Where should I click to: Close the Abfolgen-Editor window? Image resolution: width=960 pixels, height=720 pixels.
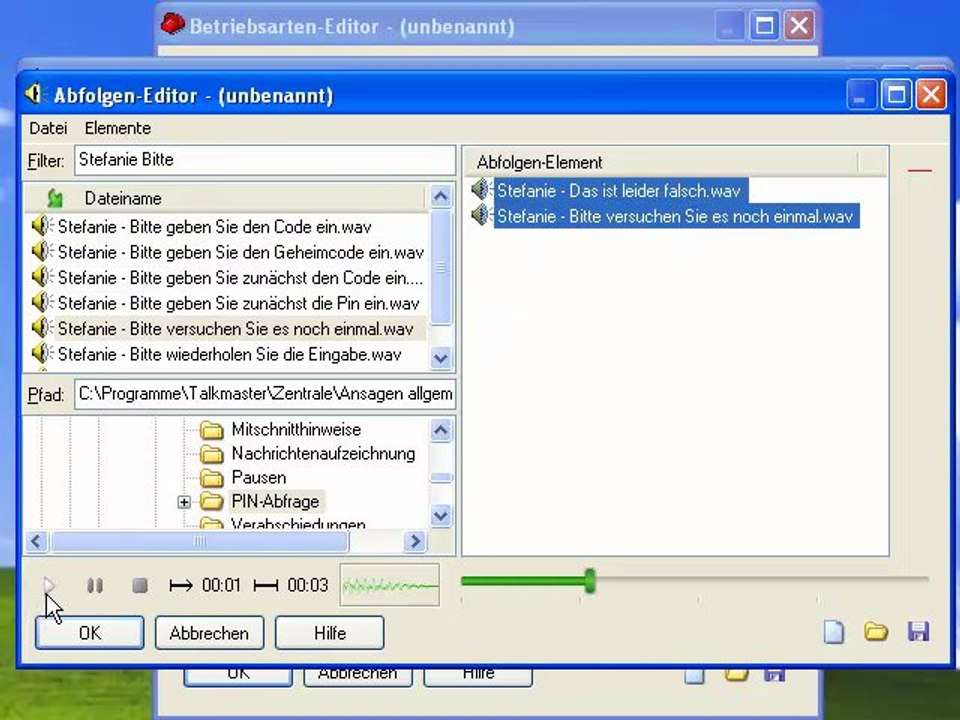pyautogui.click(x=931, y=94)
